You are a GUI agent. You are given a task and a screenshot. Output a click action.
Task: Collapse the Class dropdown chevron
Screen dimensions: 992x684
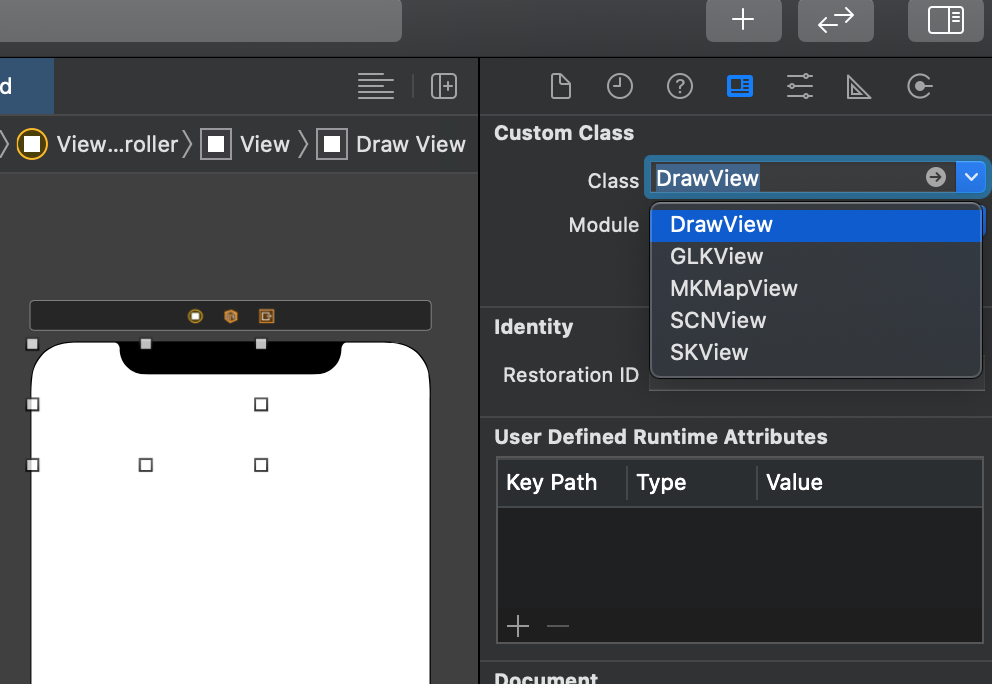coord(971,177)
